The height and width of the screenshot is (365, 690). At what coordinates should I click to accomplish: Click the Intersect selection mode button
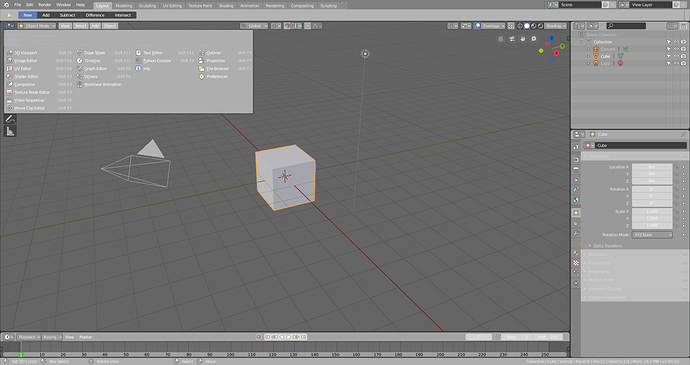click(x=123, y=15)
